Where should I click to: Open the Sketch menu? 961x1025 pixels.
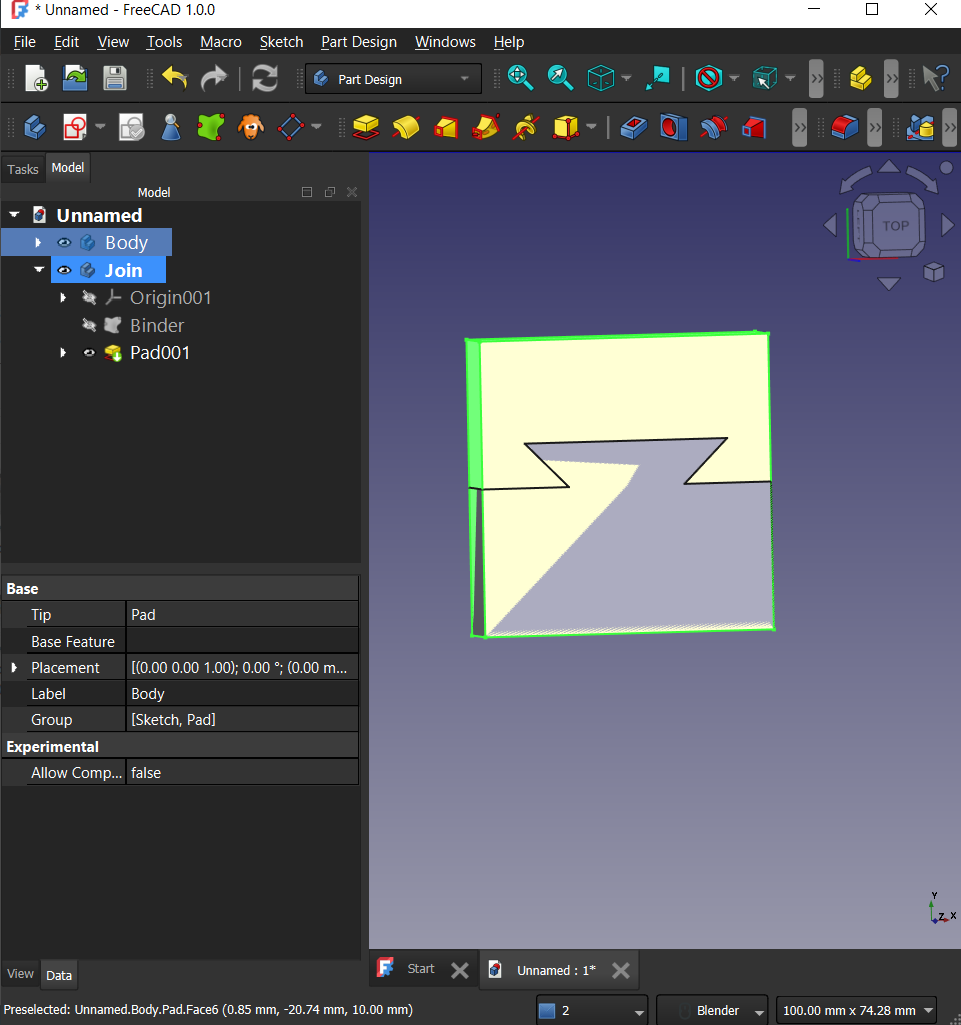(x=281, y=42)
